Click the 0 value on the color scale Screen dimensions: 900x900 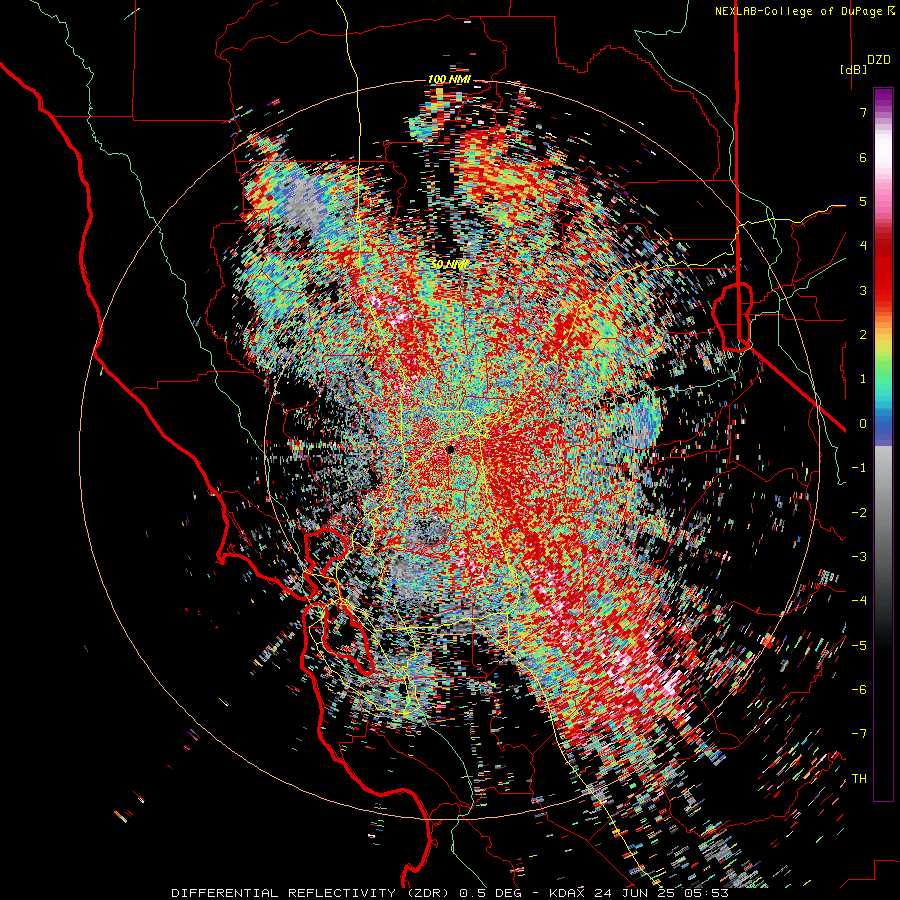pos(863,424)
